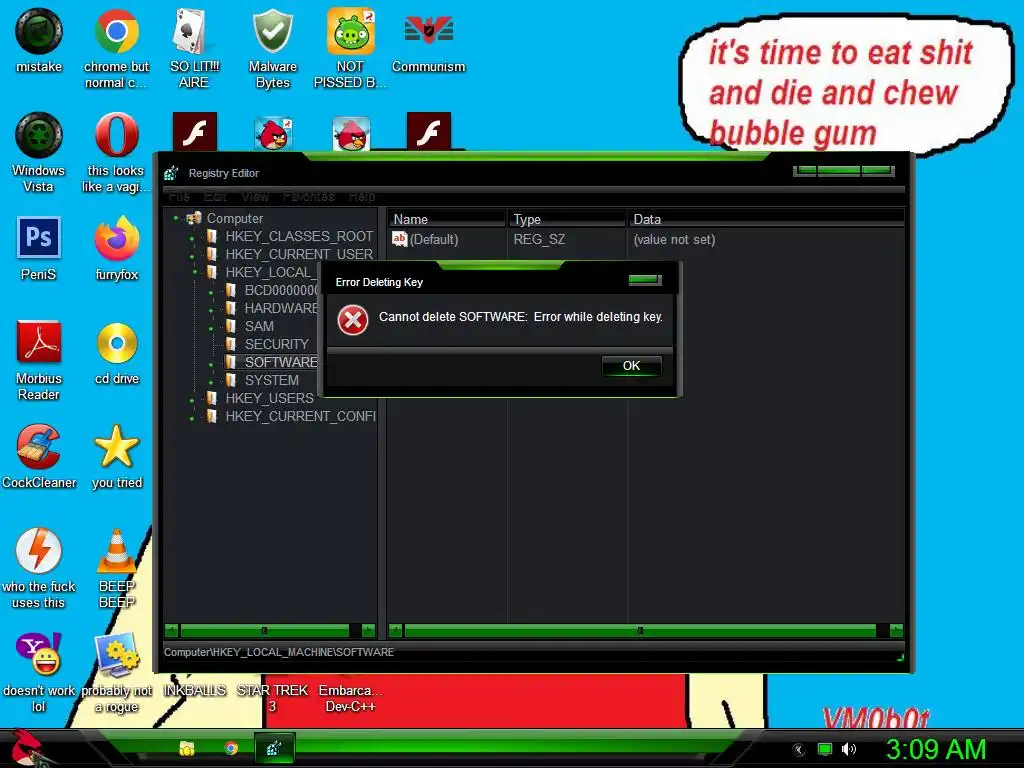This screenshot has width=1024, height=768.
Task: Open the volume speaker icon in system tray
Action: 848,749
